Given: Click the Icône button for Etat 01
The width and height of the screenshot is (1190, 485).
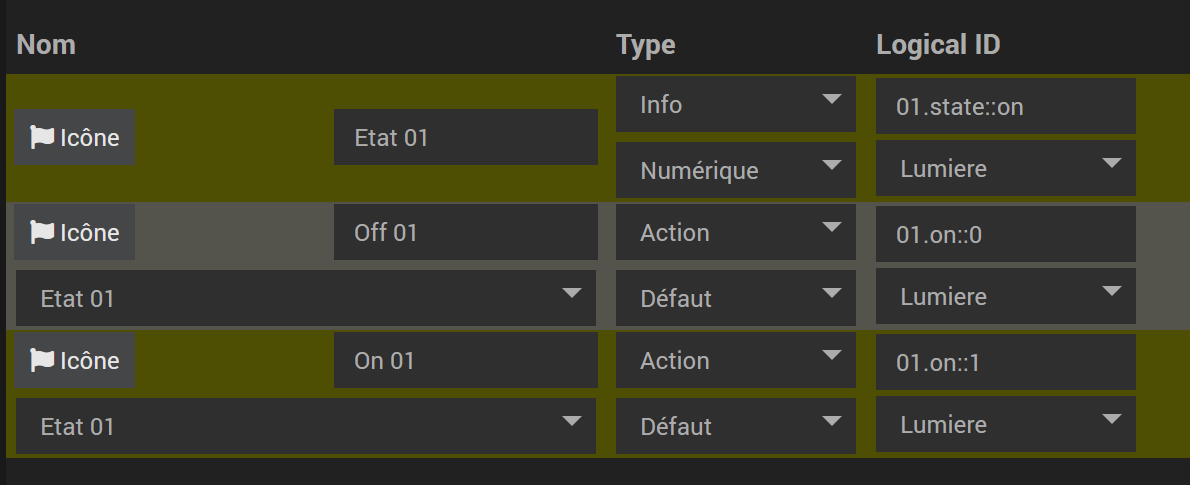Looking at the screenshot, I should click(x=74, y=137).
